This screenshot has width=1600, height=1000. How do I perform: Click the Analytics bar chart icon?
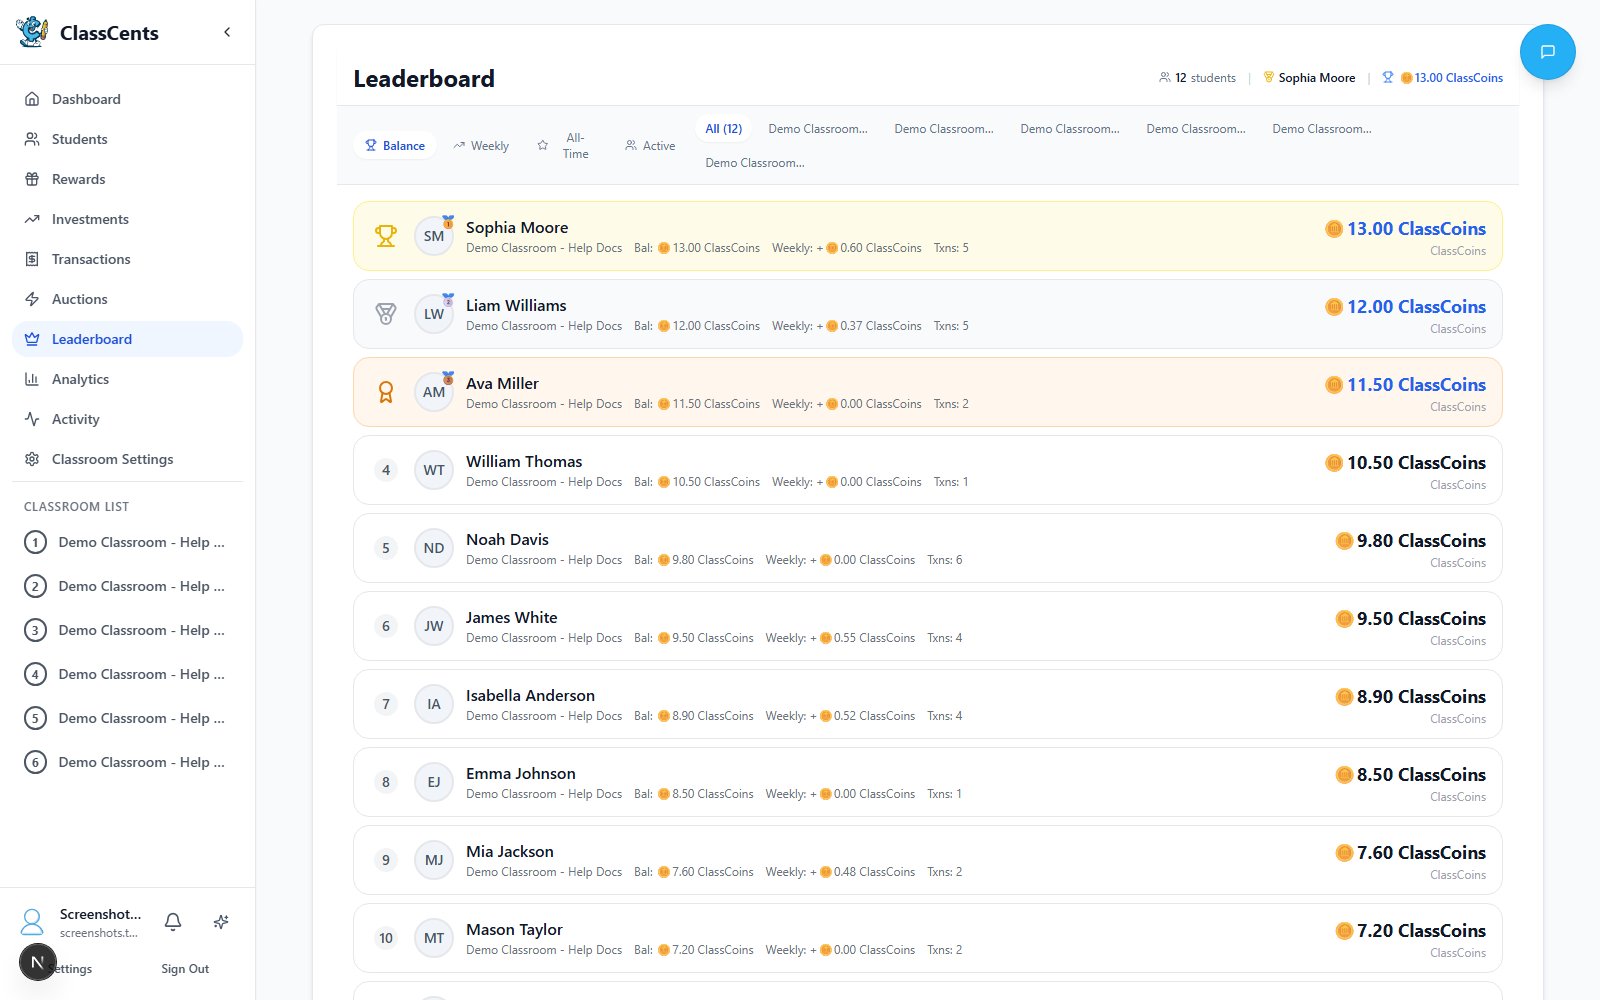[32, 379]
